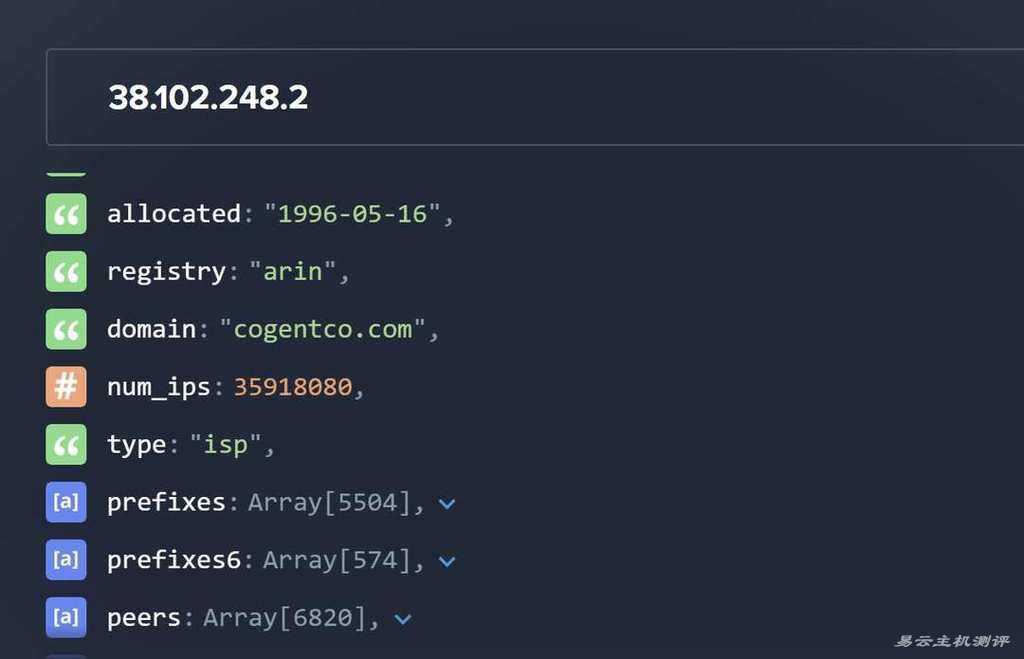Click the Array[6820] peers label
Viewport: 1024px width, 659px height.
point(285,618)
